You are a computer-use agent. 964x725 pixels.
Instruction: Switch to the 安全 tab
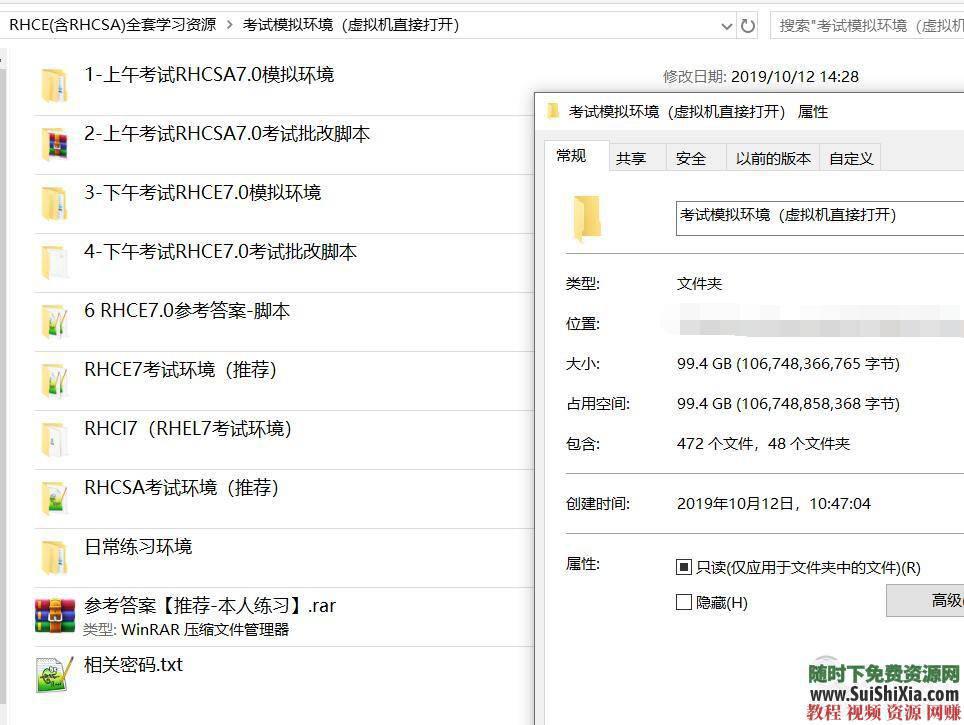click(691, 157)
